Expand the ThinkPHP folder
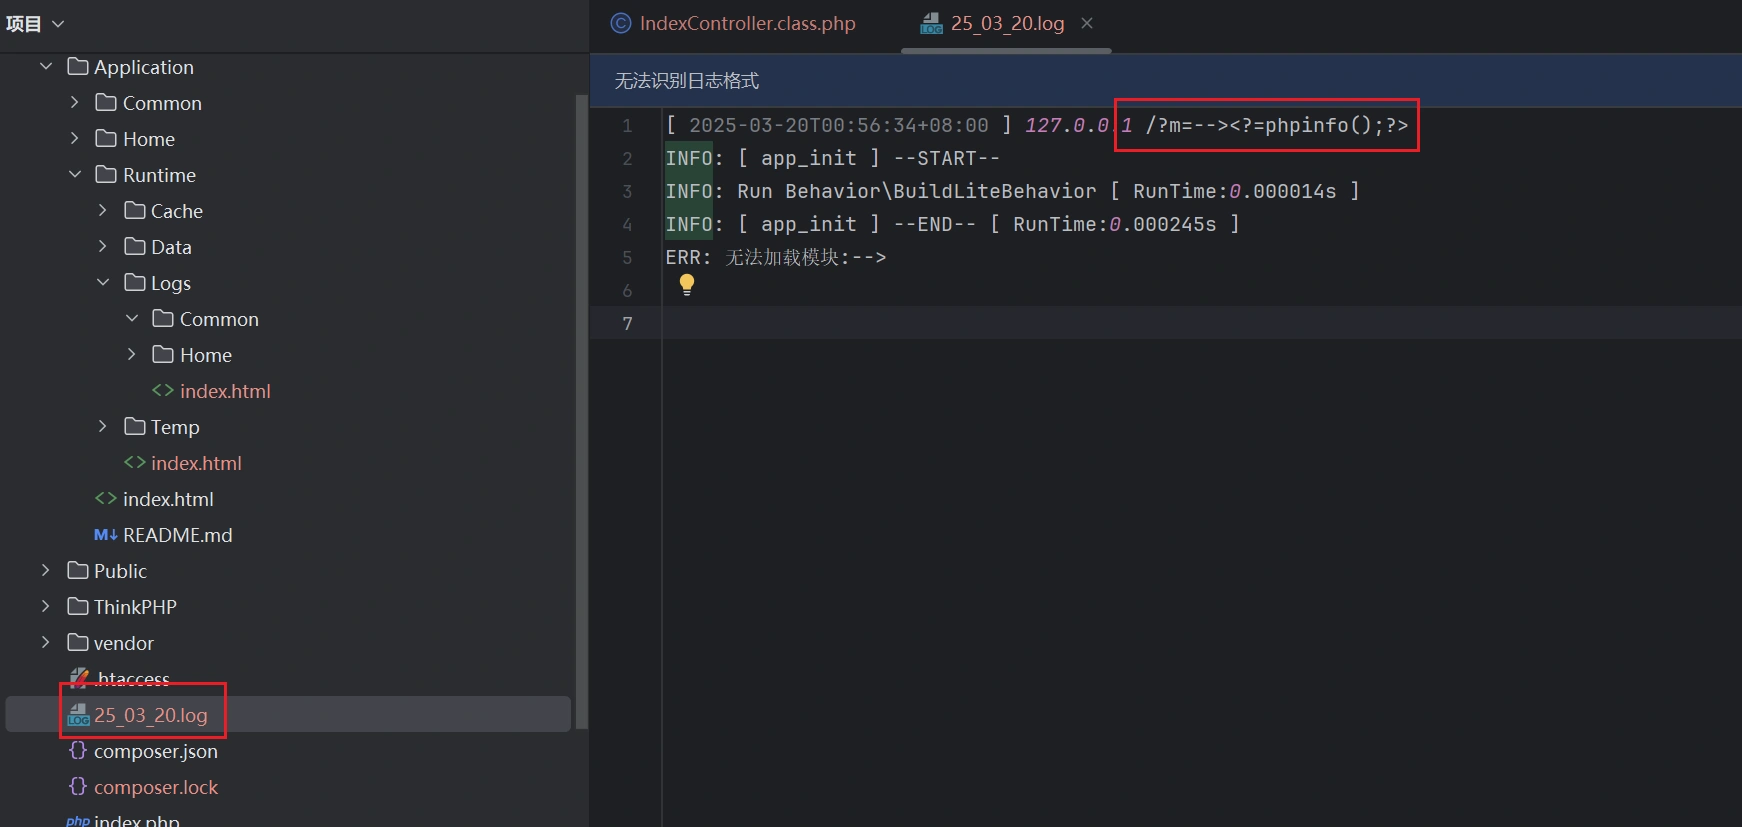The height and width of the screenshot is (827, 1742). [x=46, y=607]
